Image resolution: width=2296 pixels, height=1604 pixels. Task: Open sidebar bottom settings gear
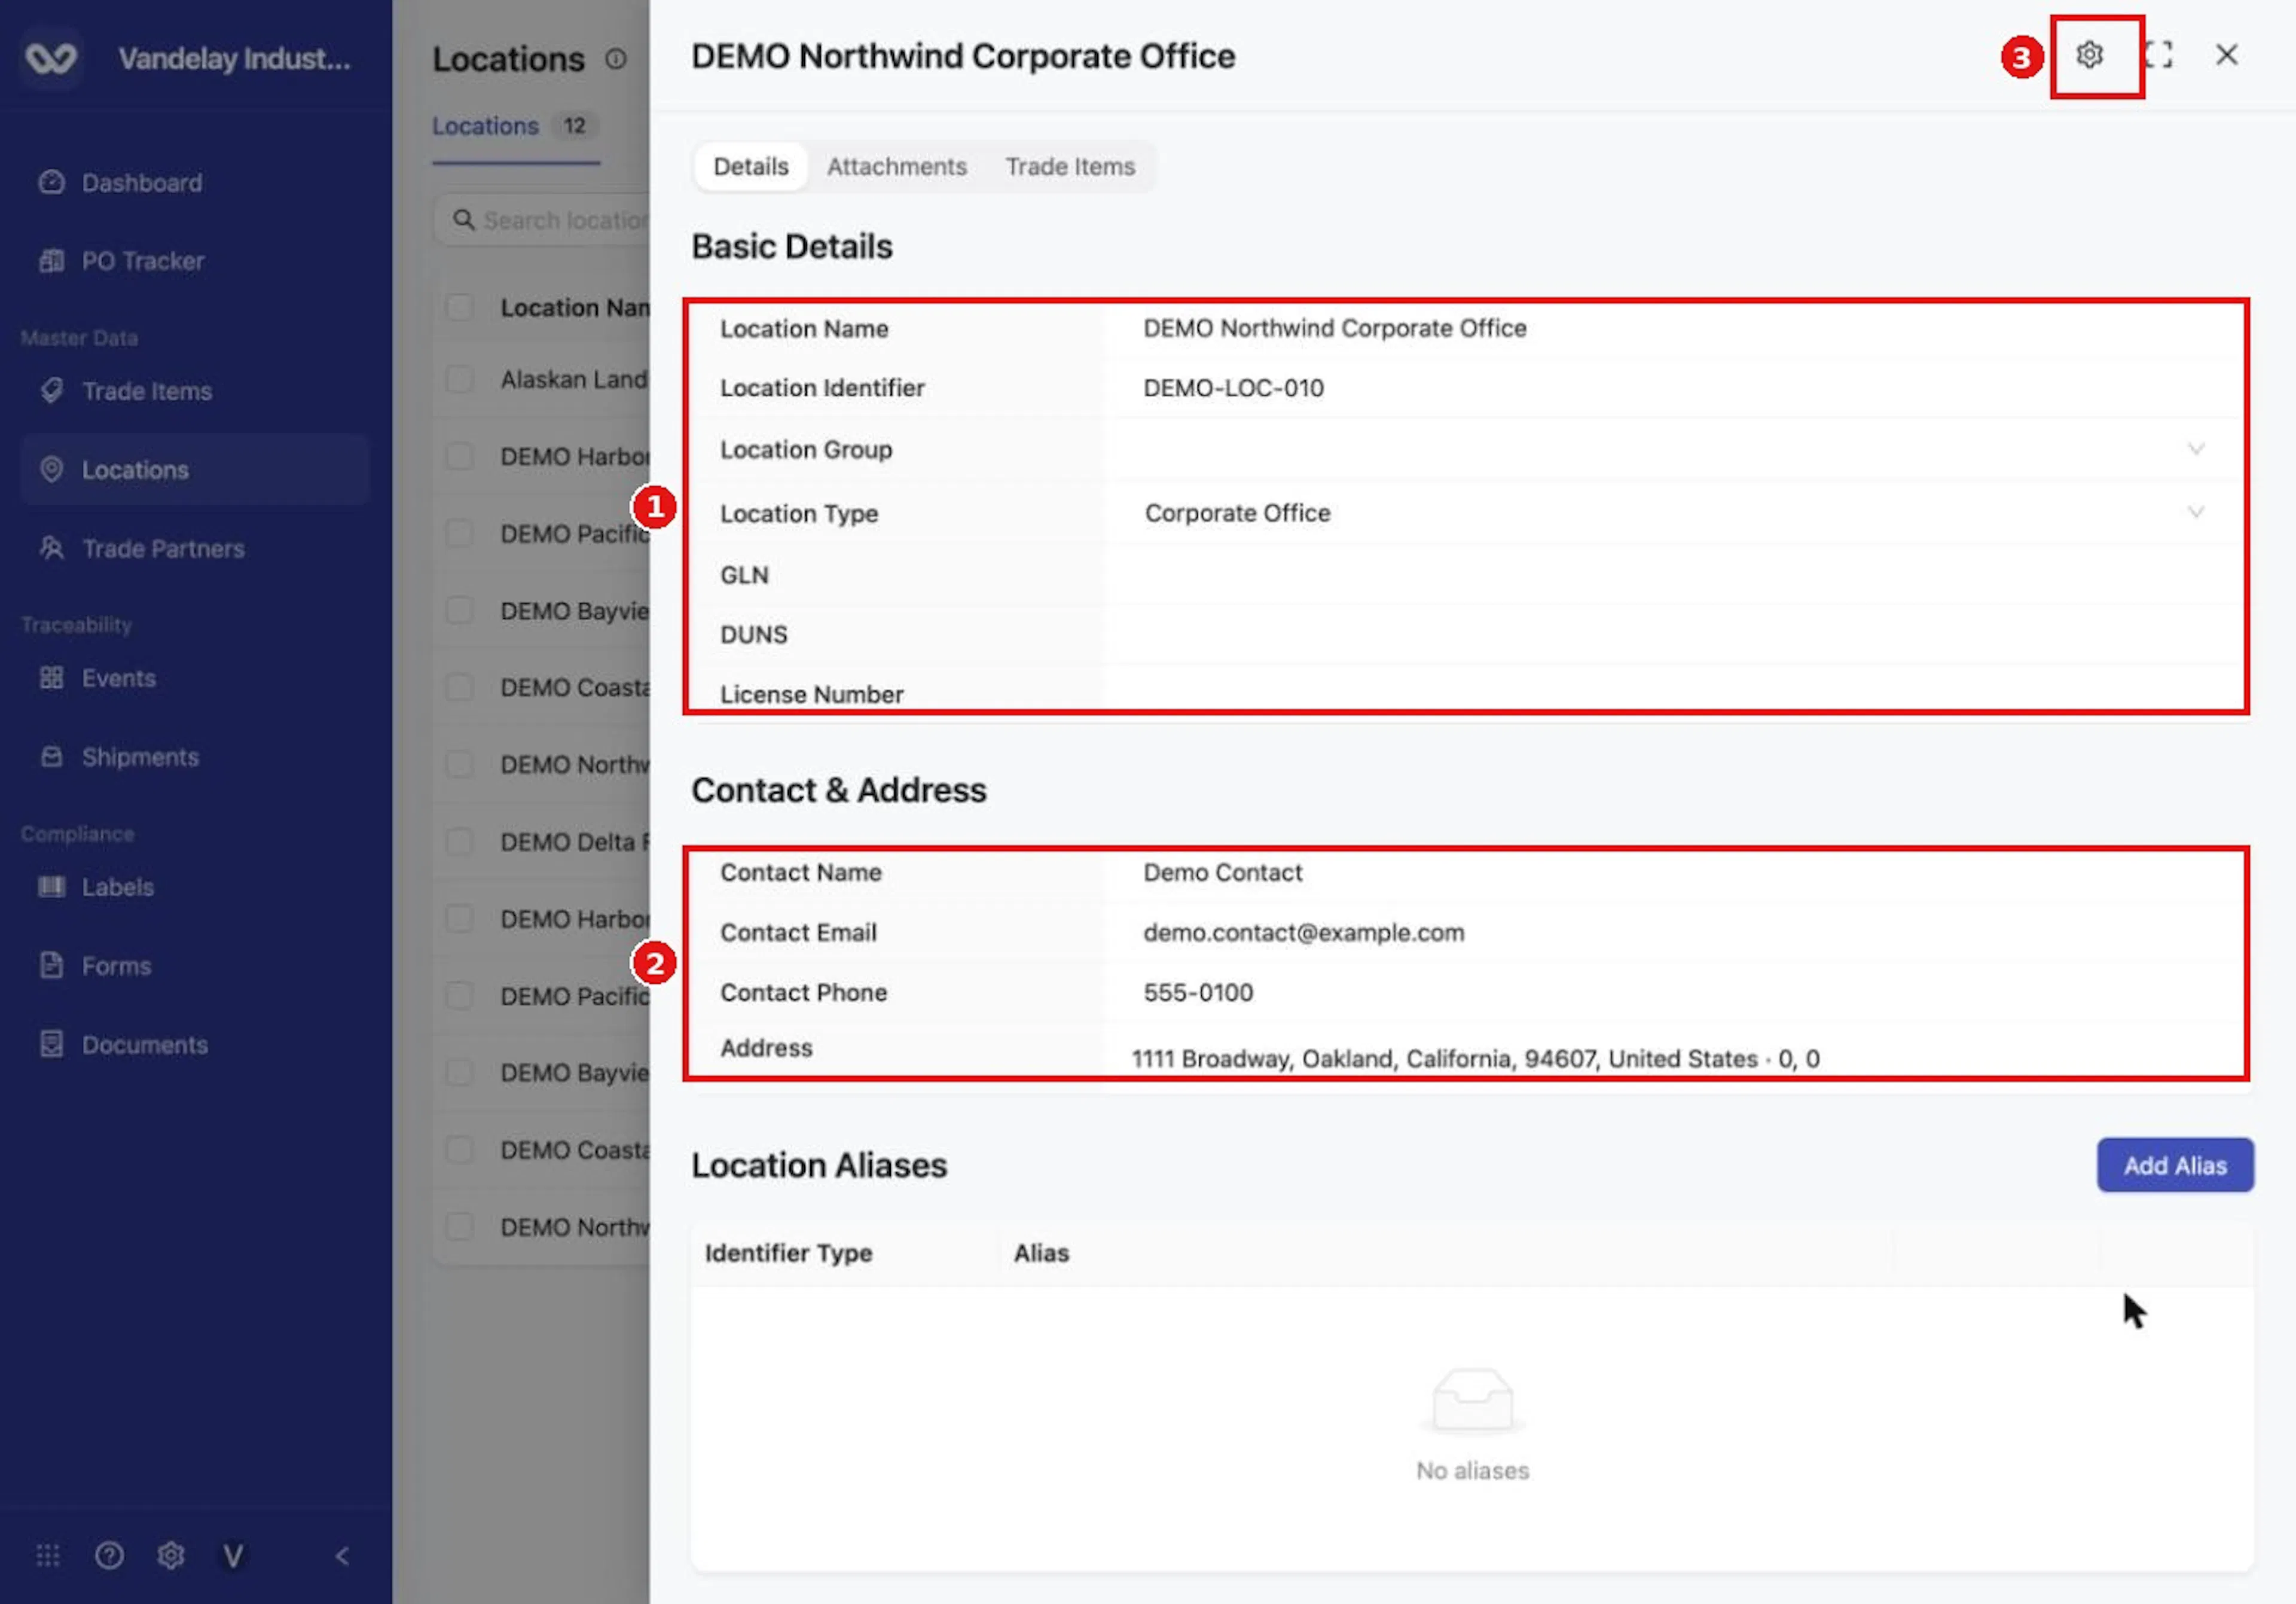click(x=171, y=1556)
